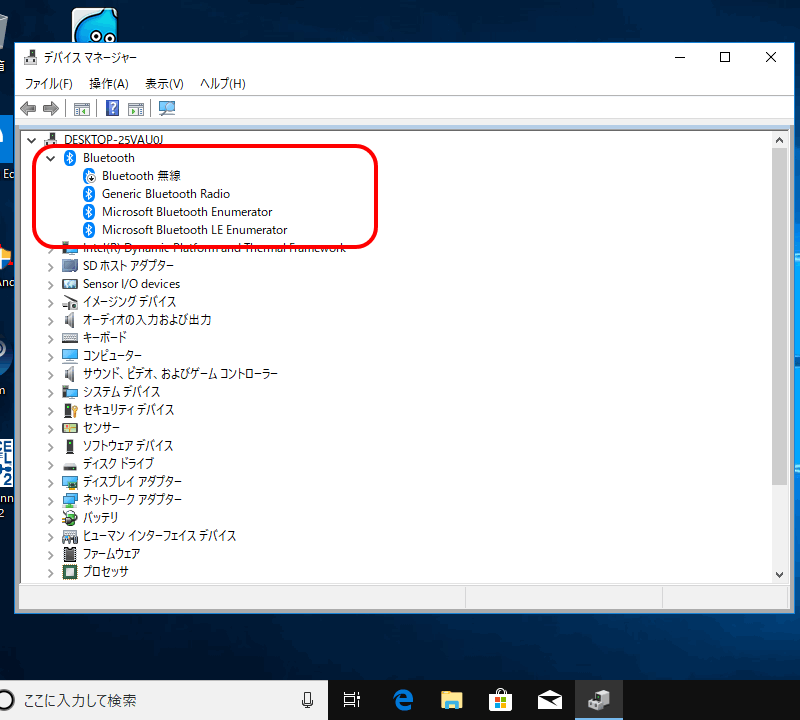Image resolution: width=800 pixels, height=720 pixels.
Task: Open the 表示(V) menu
Action: tap(164, 83)
